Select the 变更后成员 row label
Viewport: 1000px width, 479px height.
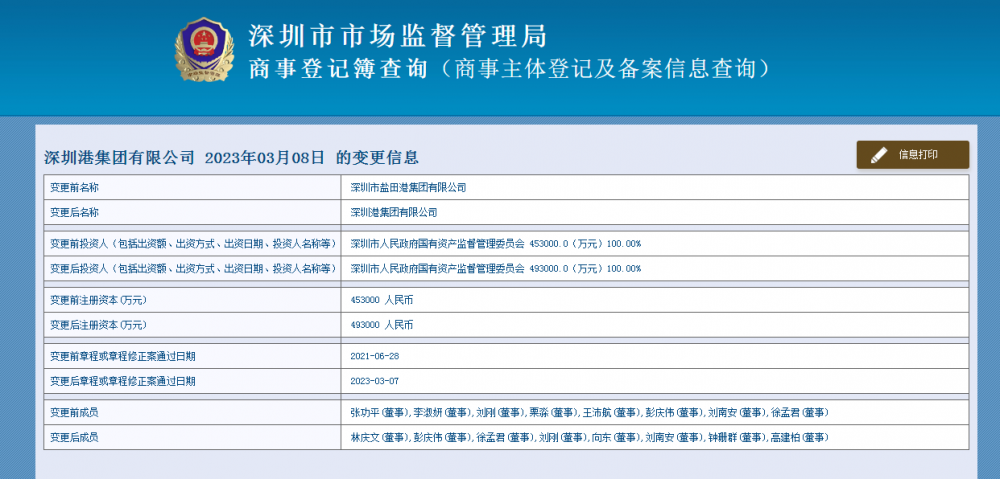[75, 438]
